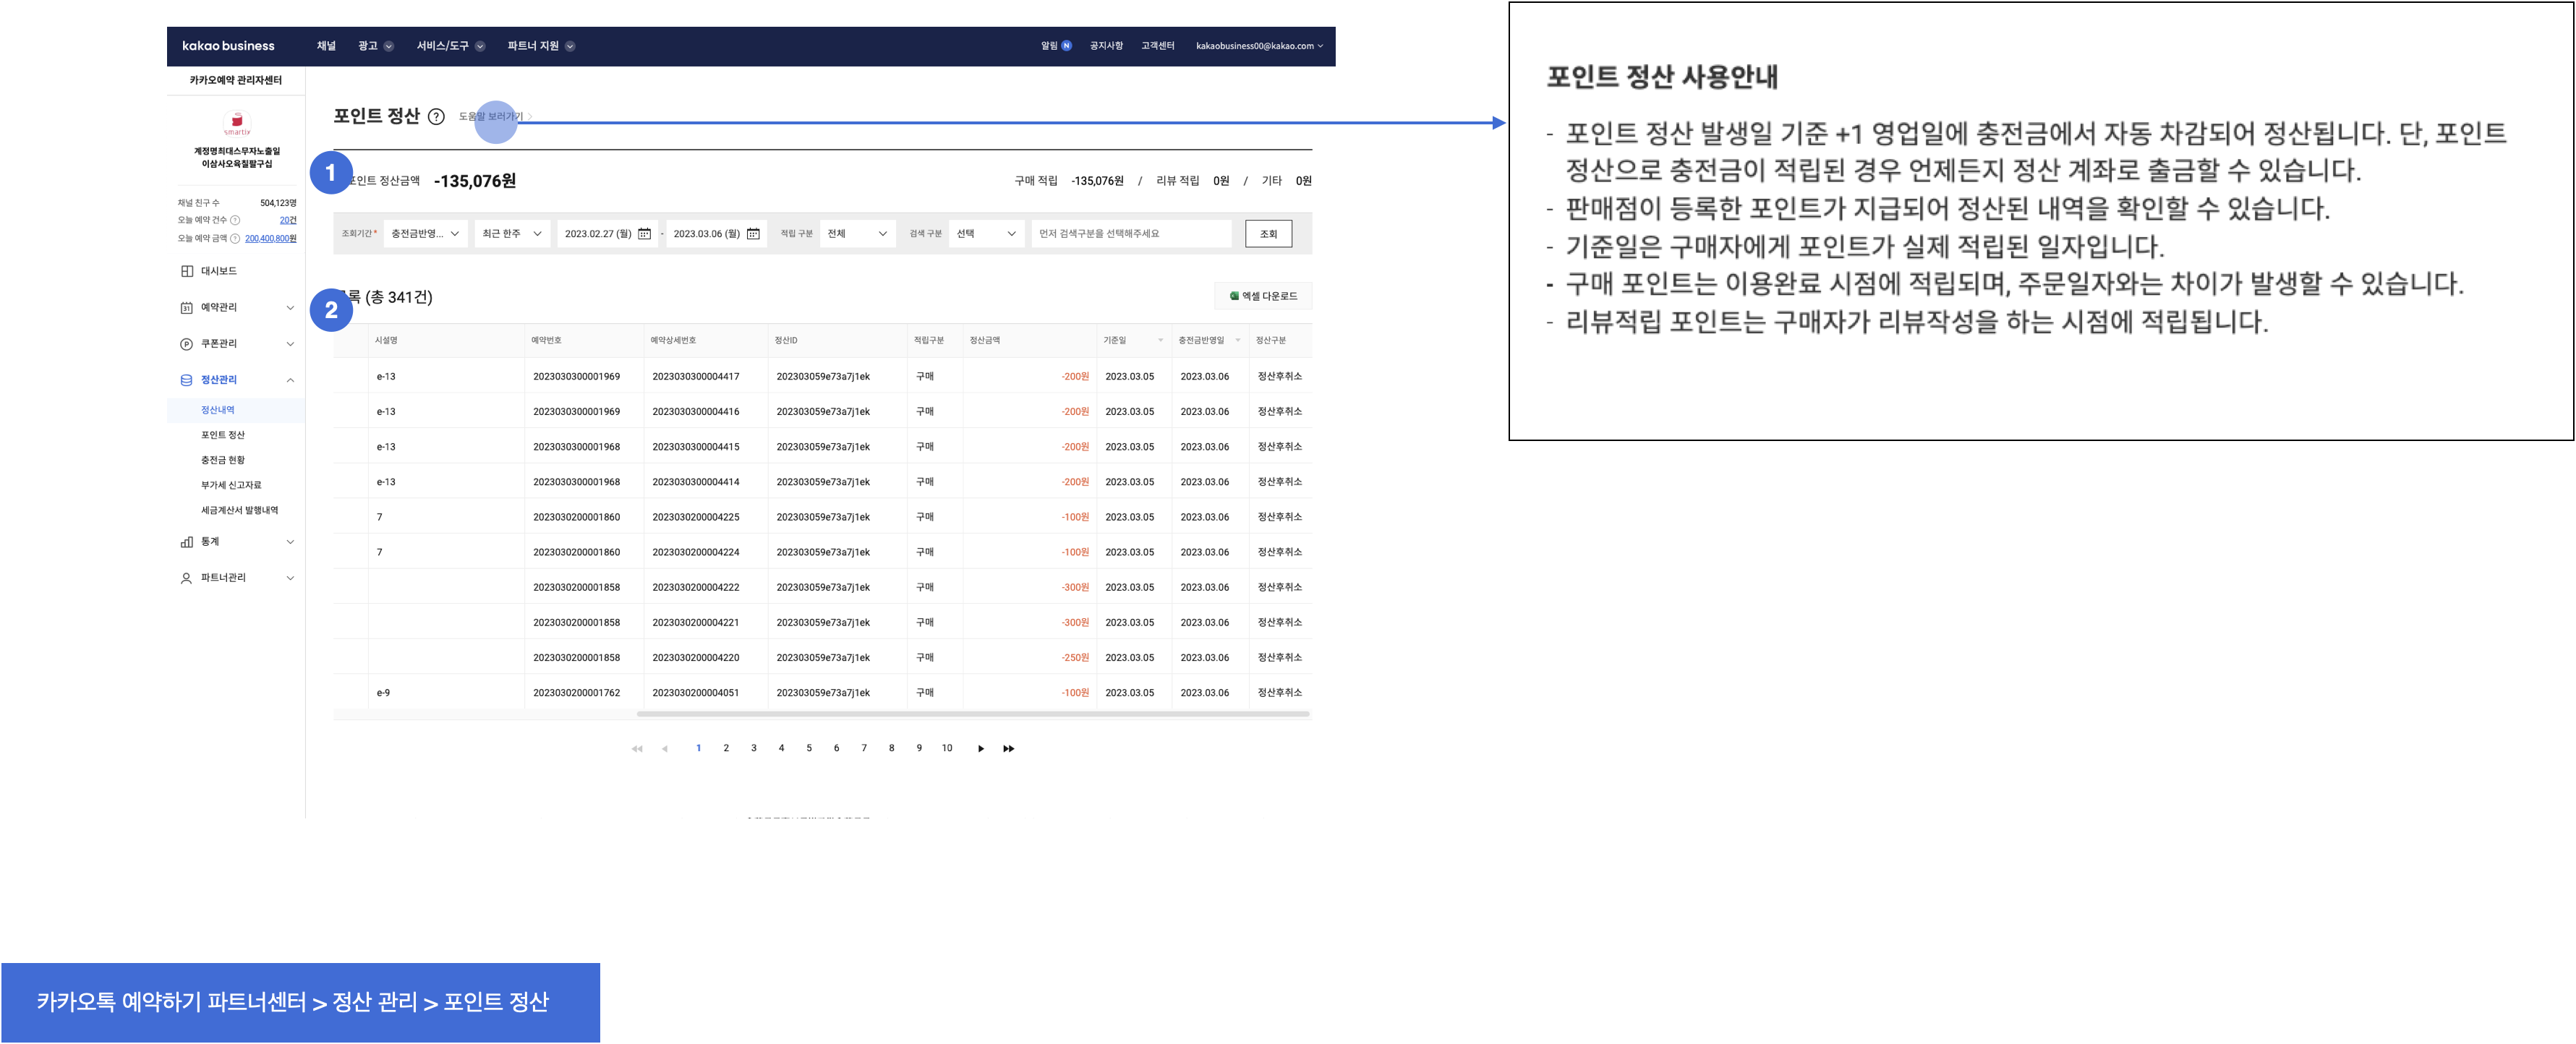Screen dimensions: 2576x1044
Task: Open start date calendar icon picker
Action: coord(645,234)
